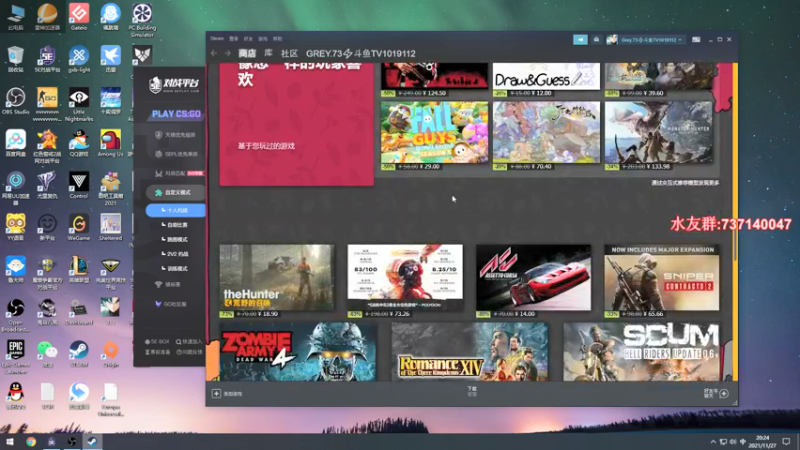
Task: Open the 社区 community tab
Action: (289, 54)
